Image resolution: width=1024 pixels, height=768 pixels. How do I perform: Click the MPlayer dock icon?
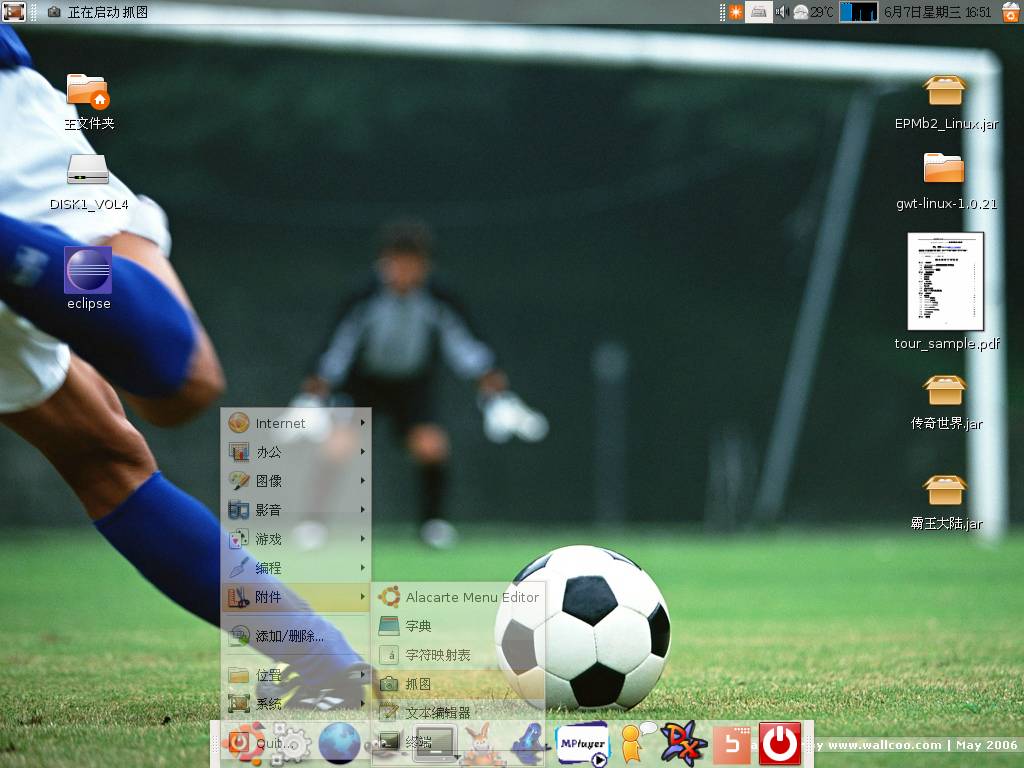[582, 744]
